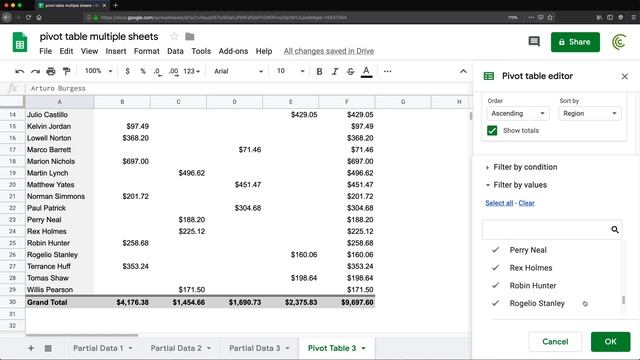
Task: Select the Paint format tool
Action: [67, 71]
